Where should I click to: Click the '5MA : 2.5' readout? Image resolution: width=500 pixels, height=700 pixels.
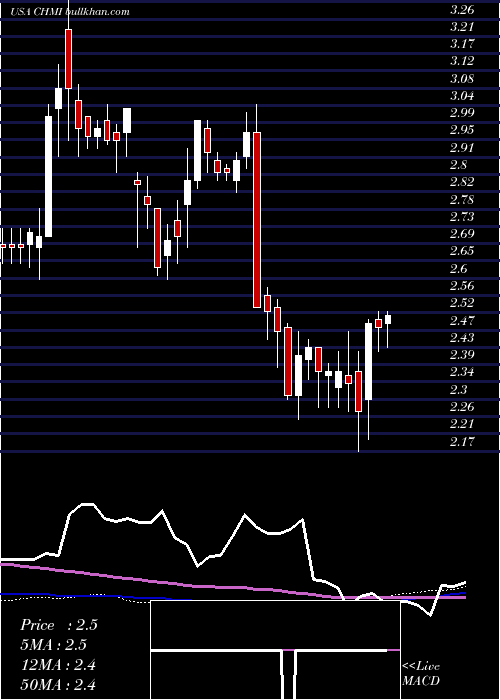pos(53,645)
